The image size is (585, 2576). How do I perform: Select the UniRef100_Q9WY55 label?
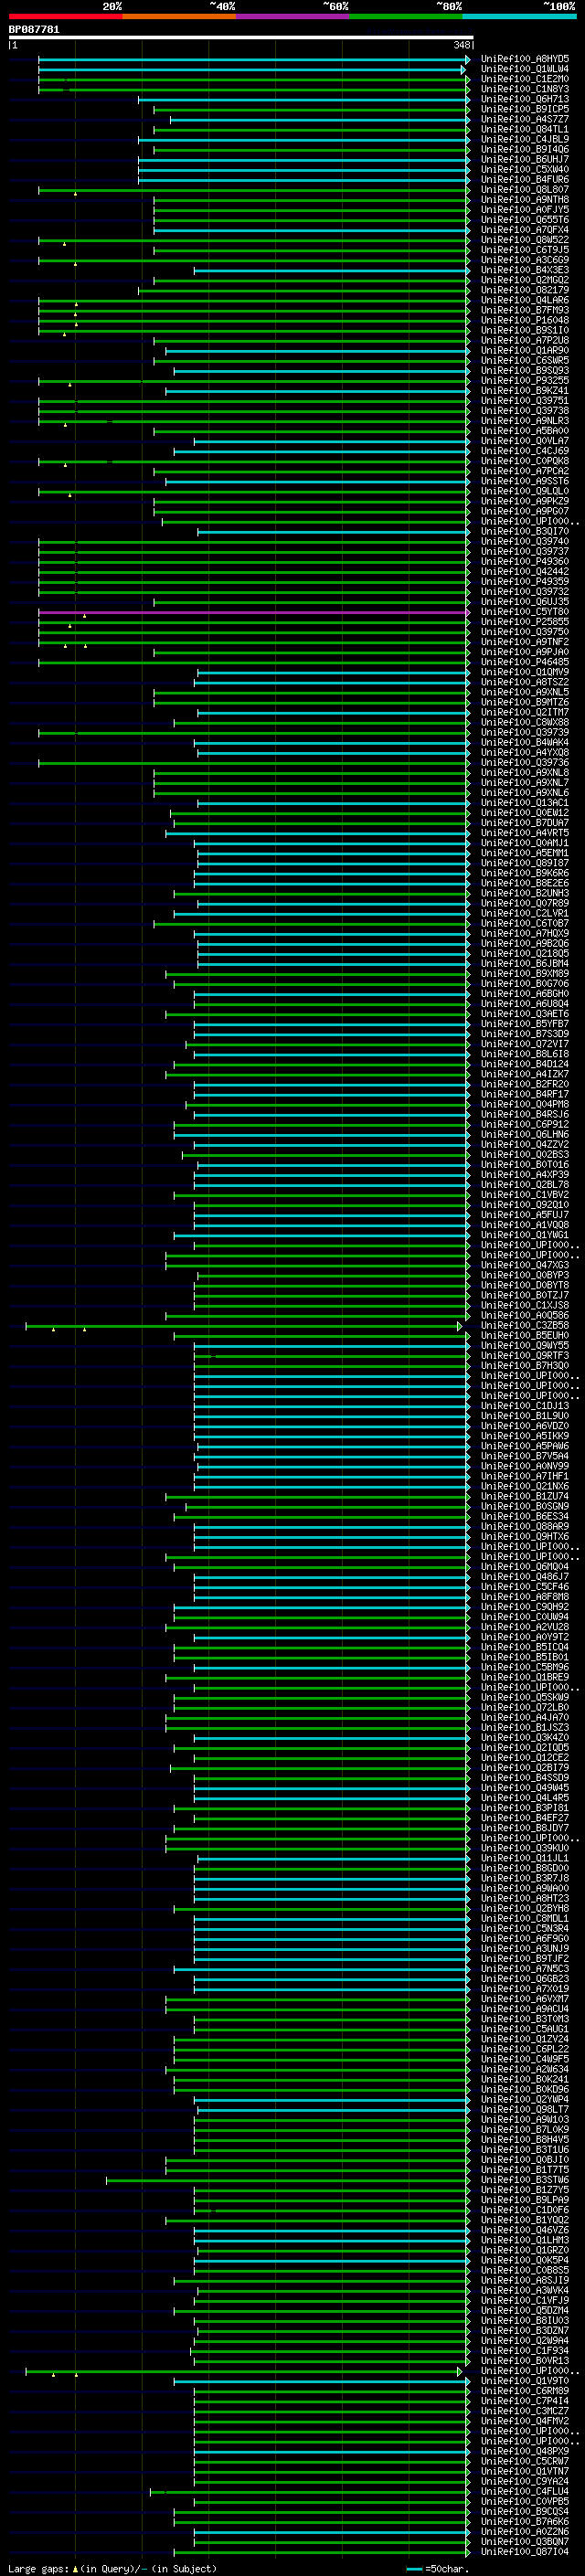pos(525,1346)
